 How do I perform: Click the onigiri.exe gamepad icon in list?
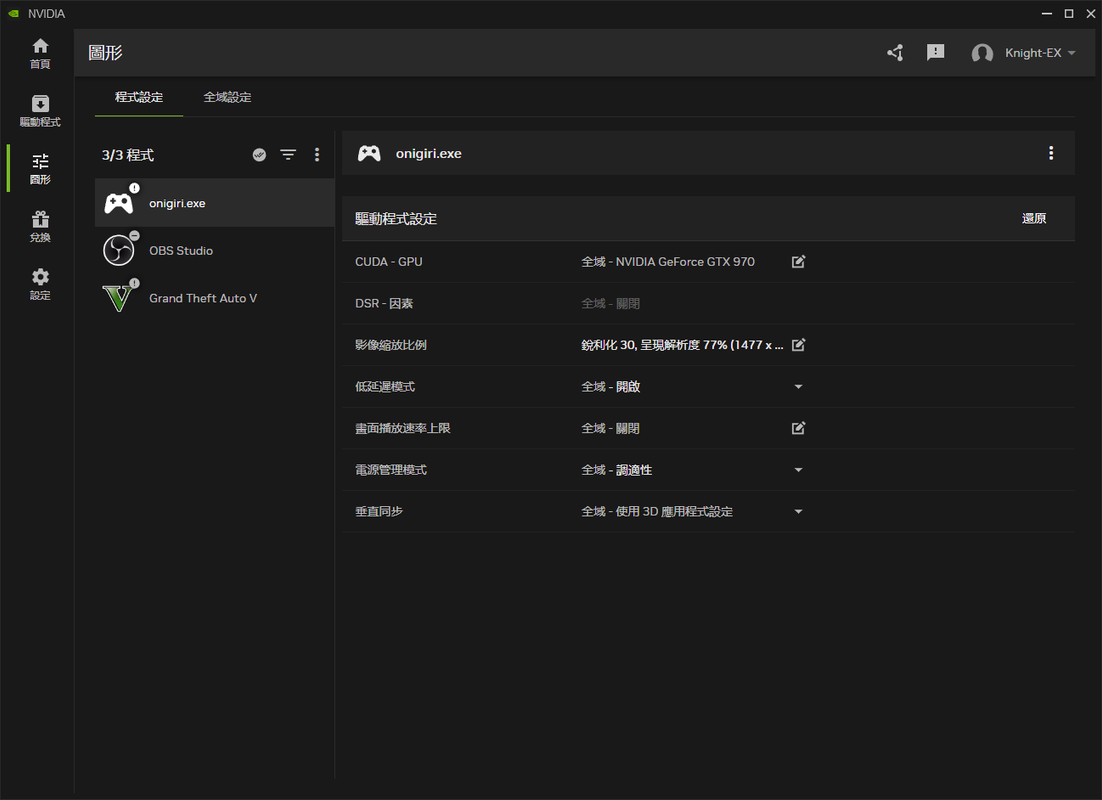pyautogui.click(x=119, y=203)
